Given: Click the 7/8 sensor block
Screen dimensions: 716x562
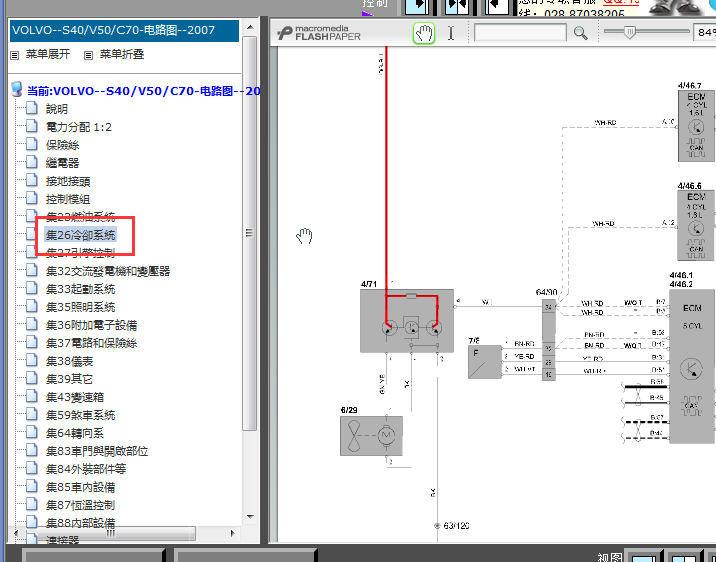Looking at the screenshot, I should coord(484,362).
